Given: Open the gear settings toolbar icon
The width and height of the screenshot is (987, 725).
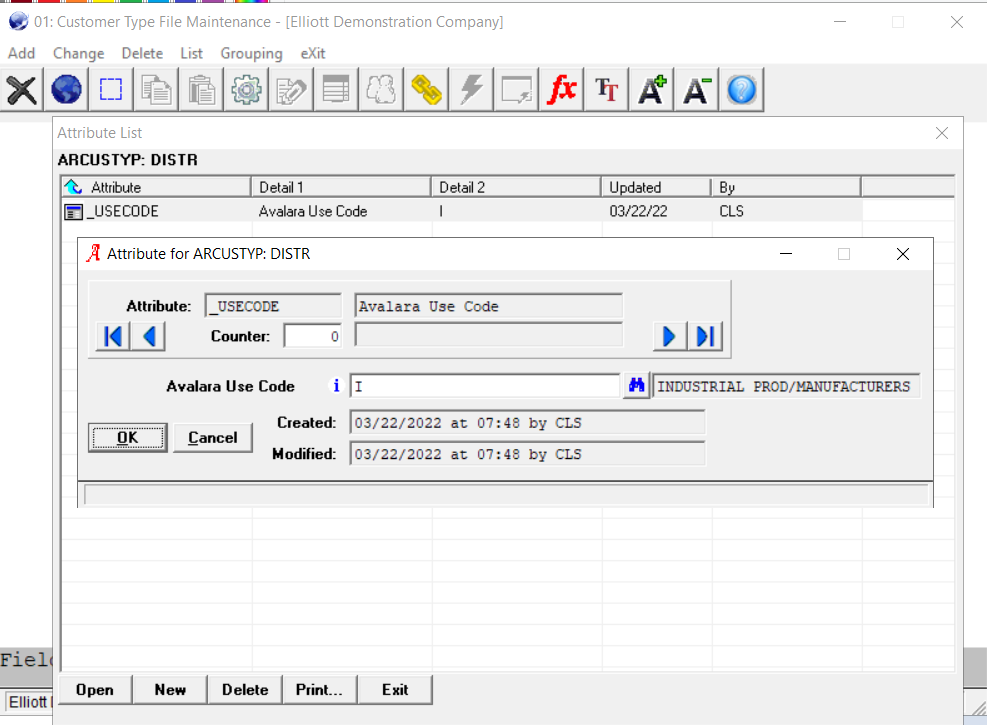Looking at the screenshot, I should click(246, 90).
